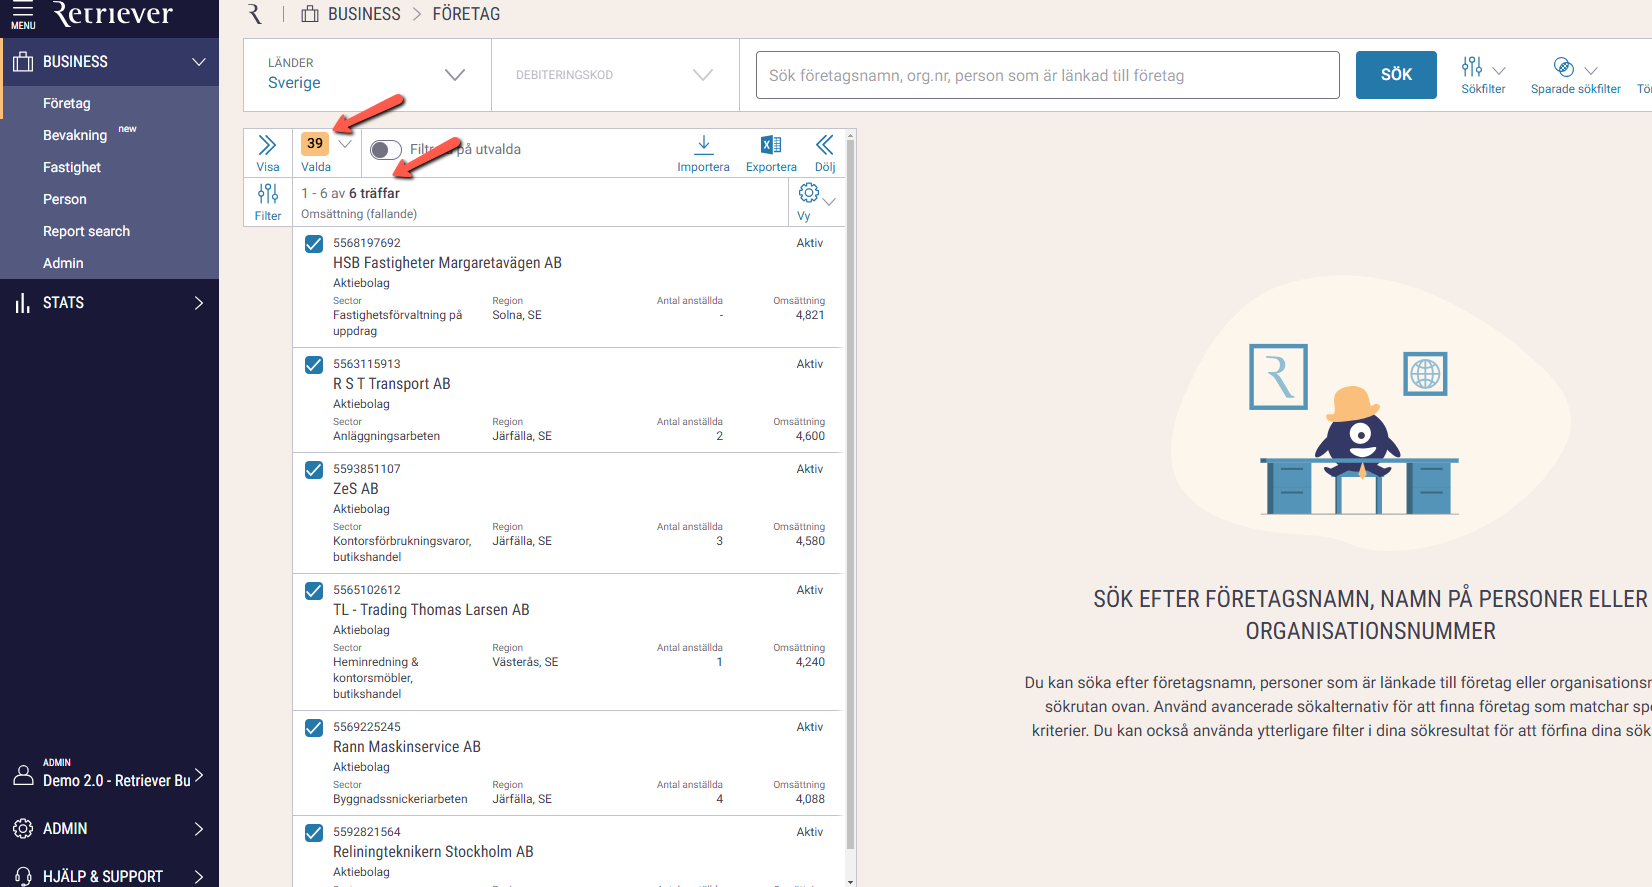The image size is (1652, 887).
Task: Expand the ADMIN section arrow
Action: pyautogui.click(x=199, y=829)
